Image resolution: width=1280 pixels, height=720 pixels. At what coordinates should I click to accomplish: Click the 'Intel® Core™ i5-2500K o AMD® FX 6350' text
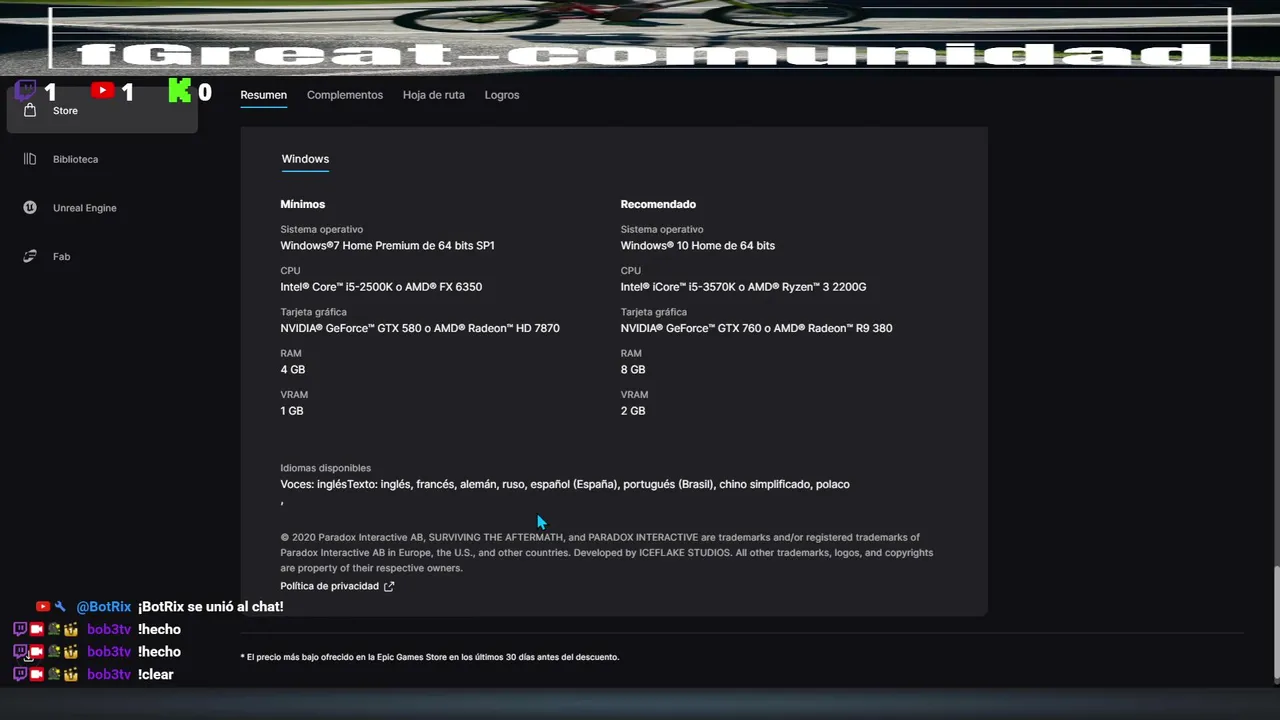pos(381,287)
